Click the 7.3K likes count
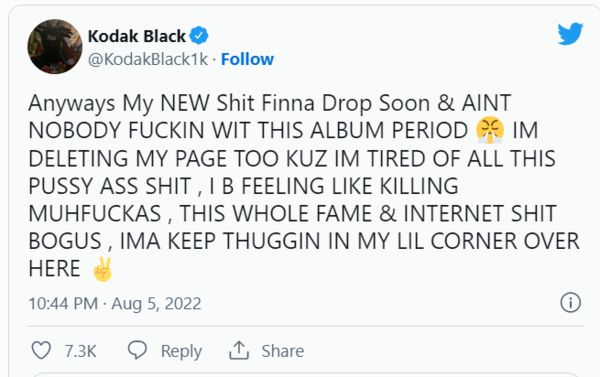This screenshot has height=377, width=600. (x=80, y=351)
